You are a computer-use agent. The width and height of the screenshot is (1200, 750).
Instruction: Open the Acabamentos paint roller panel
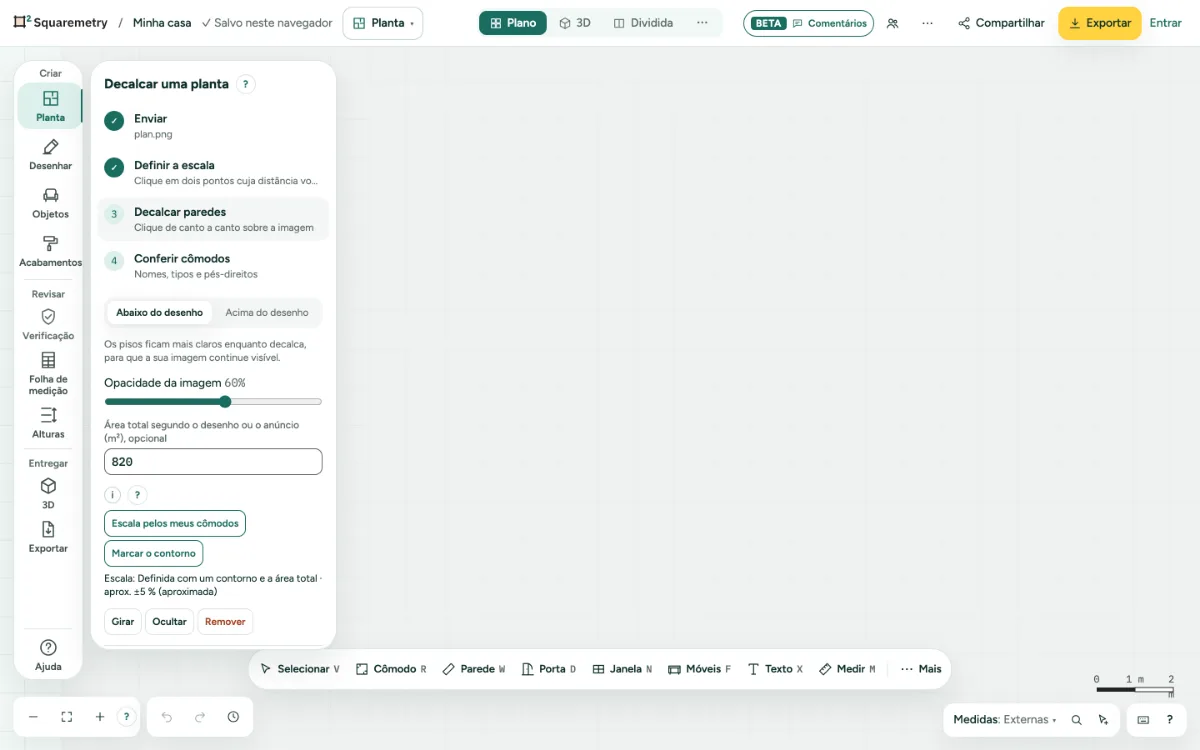(50, 251)
